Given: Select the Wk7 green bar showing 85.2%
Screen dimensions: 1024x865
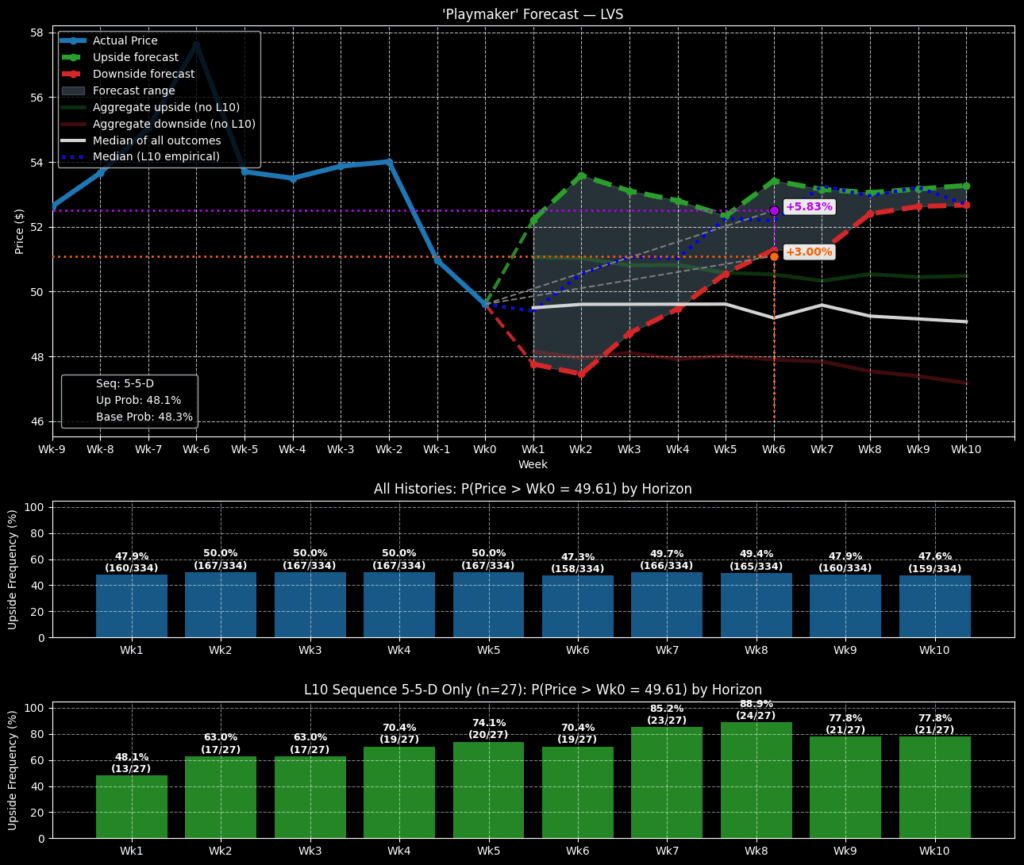Looking at the screenshot, I should click(x=667, y=782).
